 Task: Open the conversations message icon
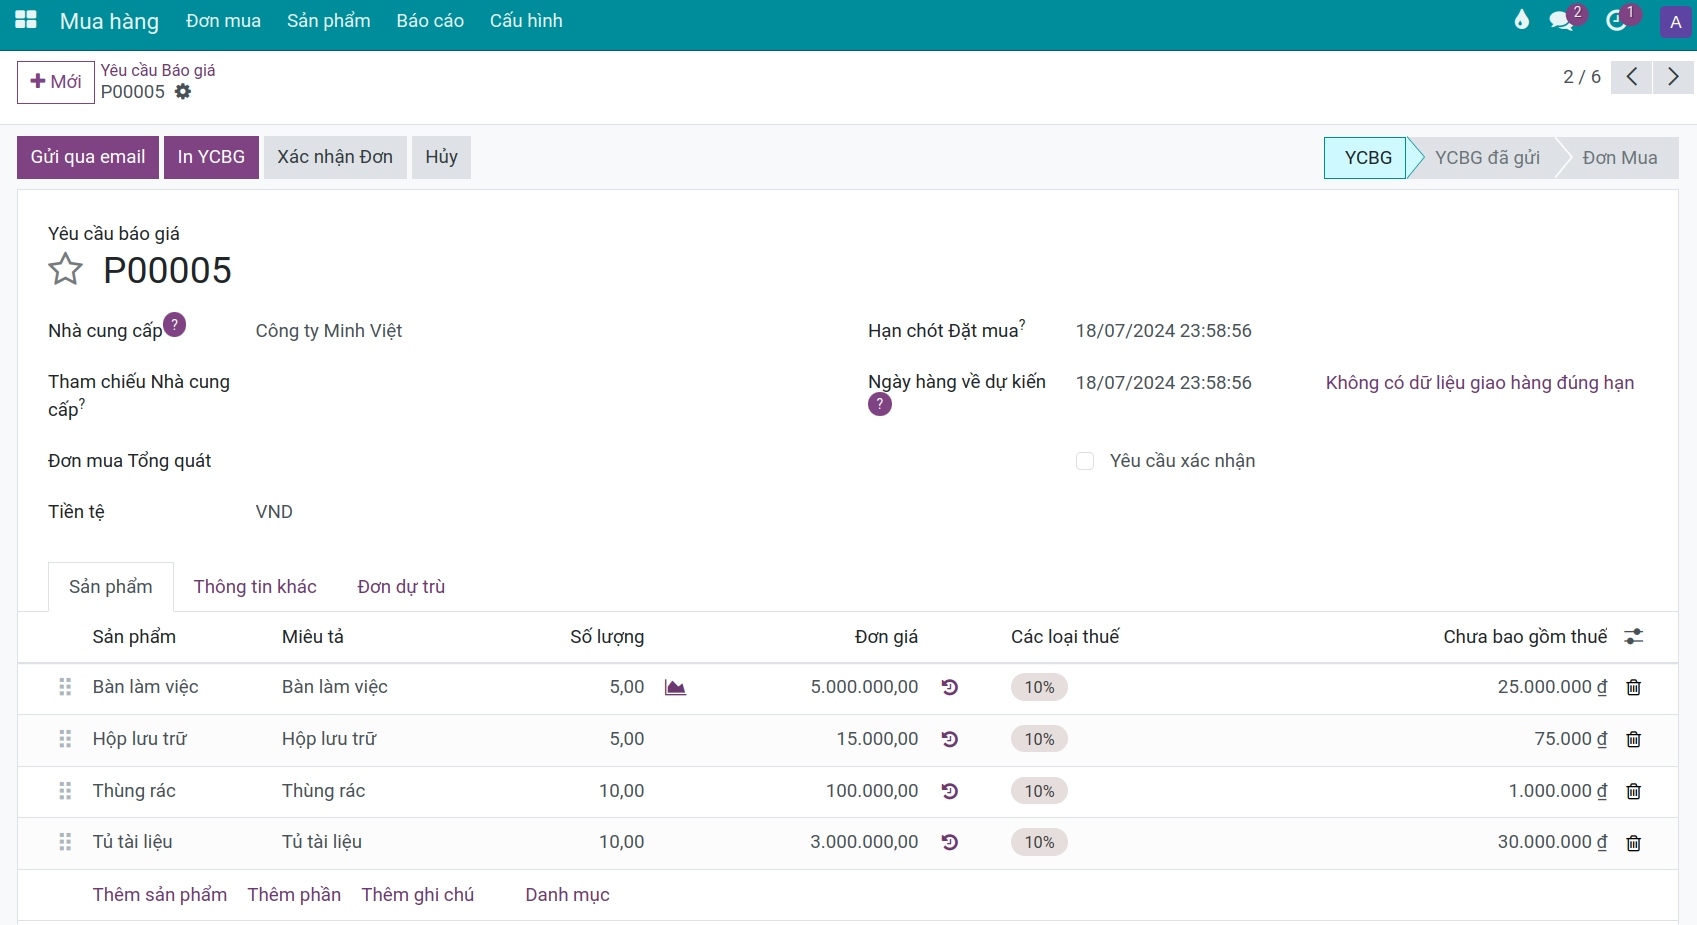point(1561,21)
